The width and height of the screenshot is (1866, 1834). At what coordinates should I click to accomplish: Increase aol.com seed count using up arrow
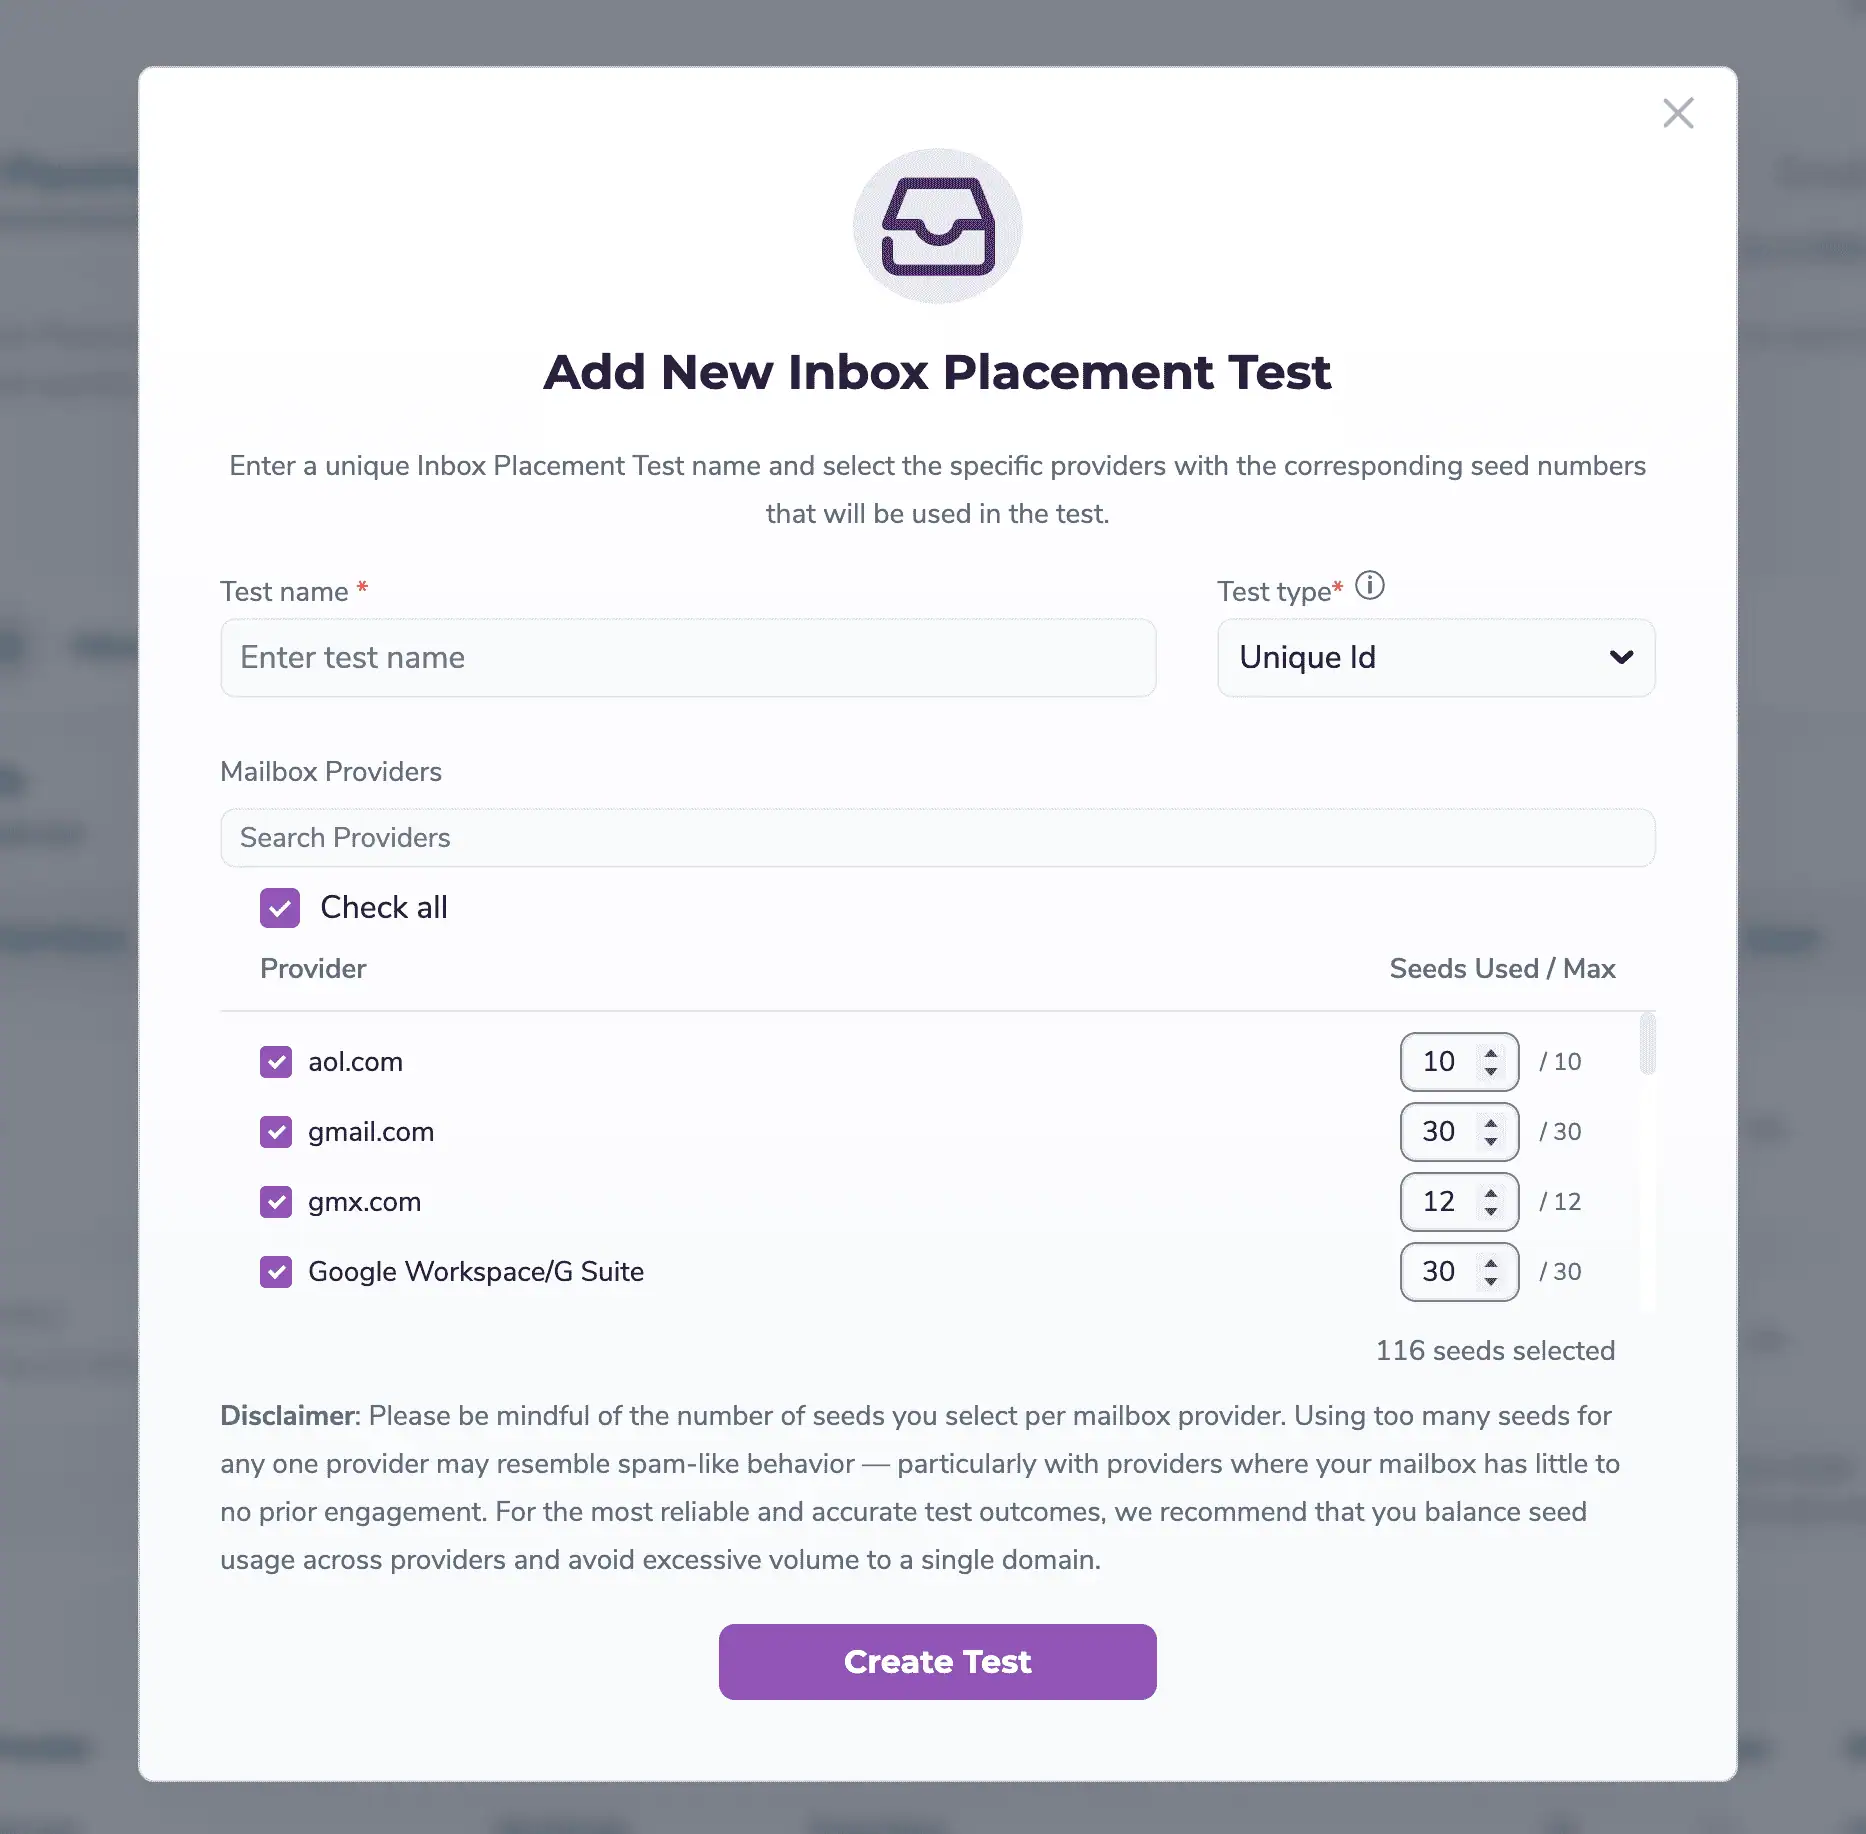(x=1491, y=1053)
